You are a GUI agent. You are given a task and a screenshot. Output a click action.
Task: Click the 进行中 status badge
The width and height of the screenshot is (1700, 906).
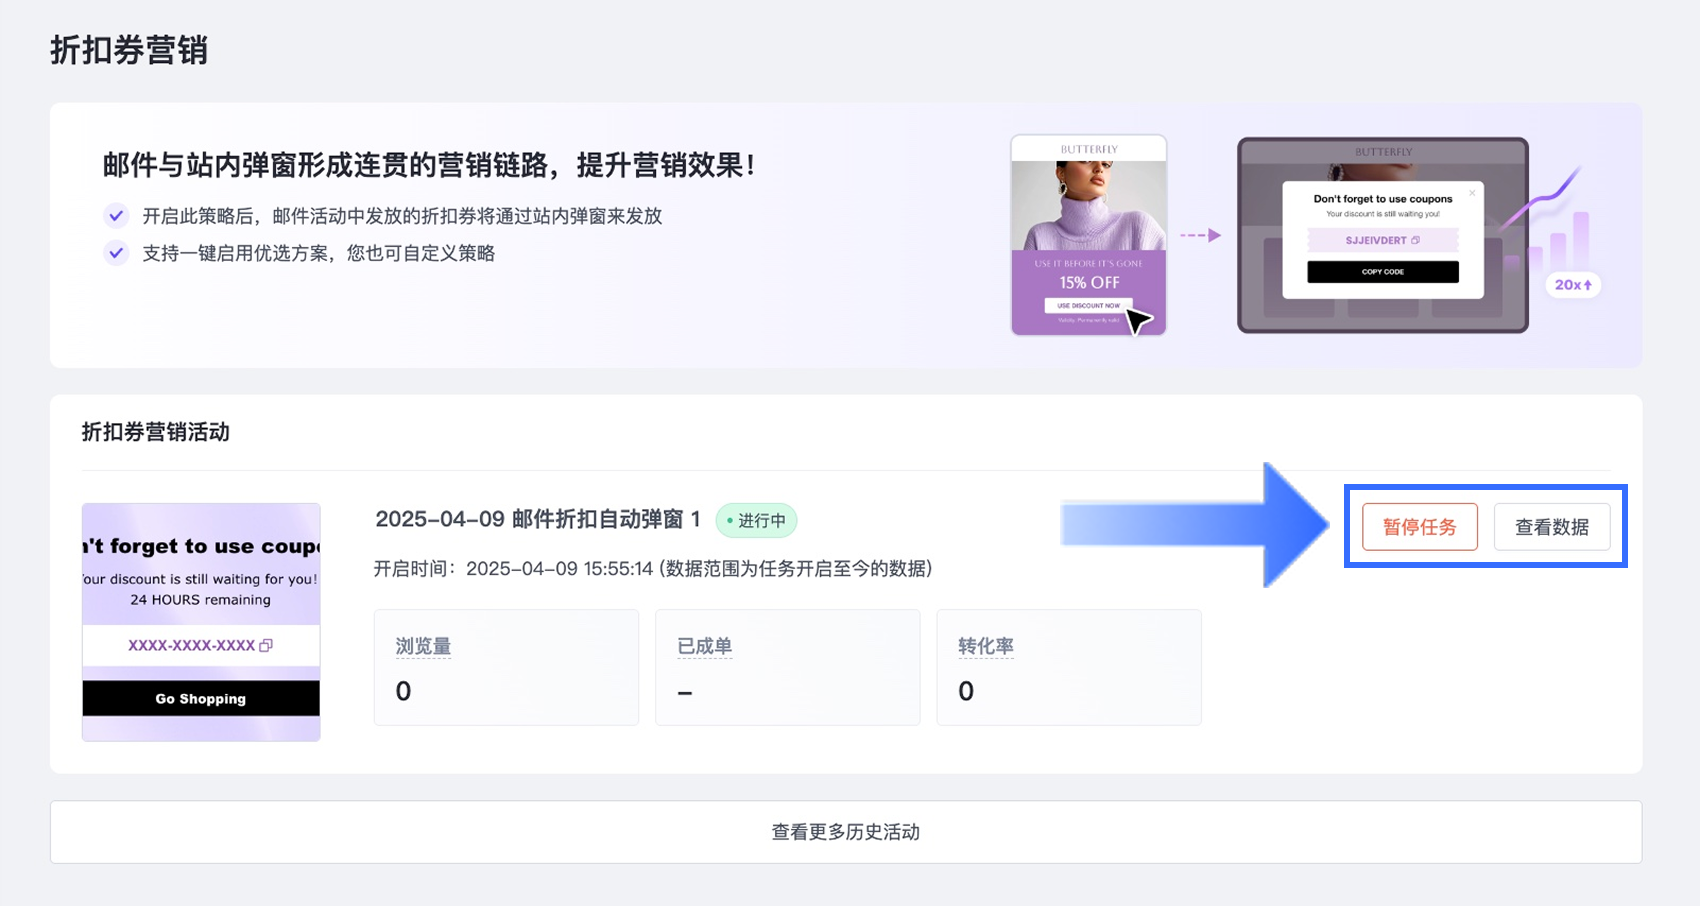point(756,521)
